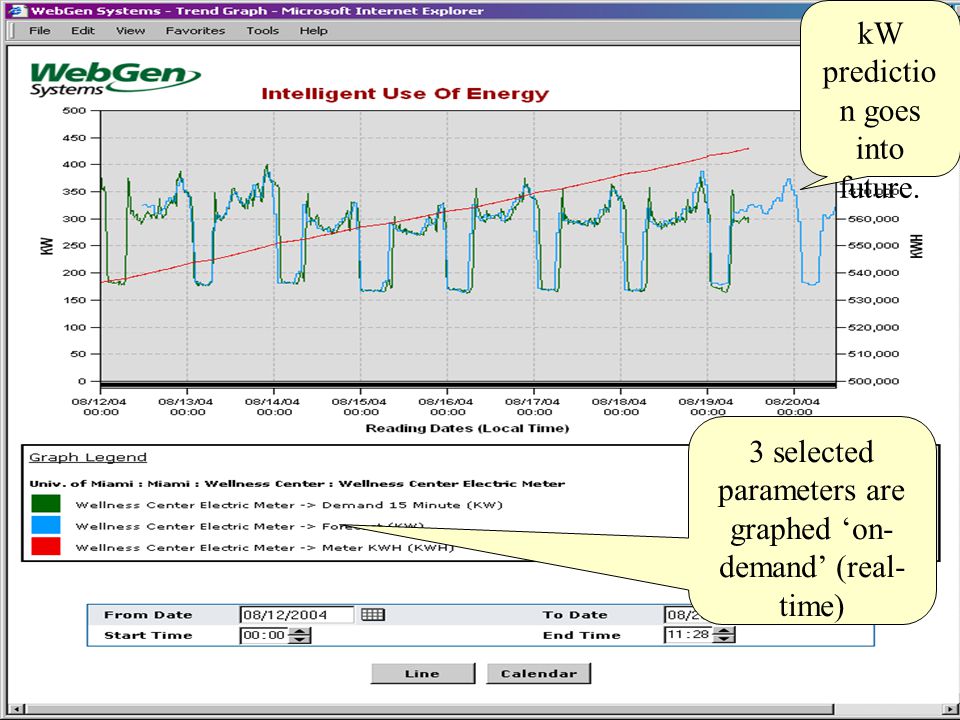The image size is (960, 720).
Task: Click the 'Demand 15 Minute (KW)' legend text
Action: 412,505
